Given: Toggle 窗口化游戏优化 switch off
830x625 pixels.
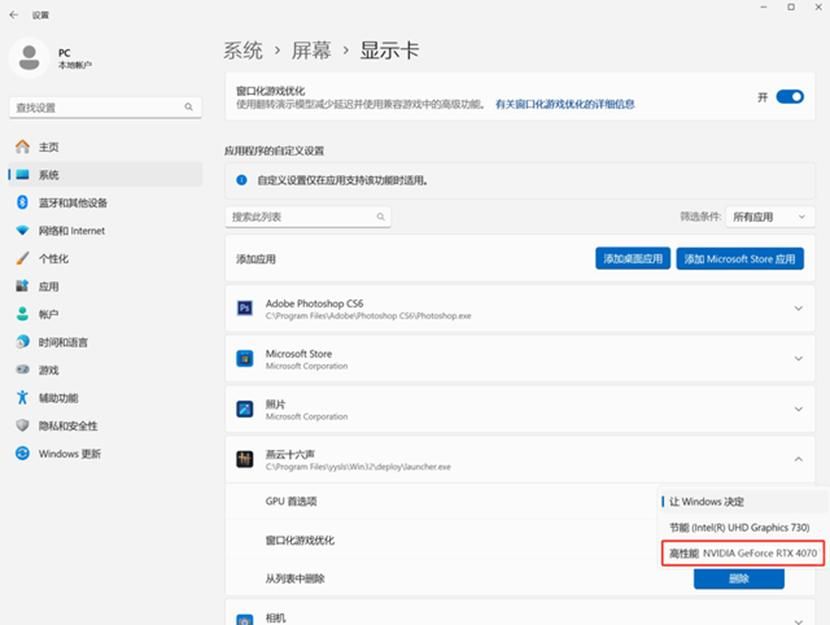Looking at the screenshot, I should (790, 97).
